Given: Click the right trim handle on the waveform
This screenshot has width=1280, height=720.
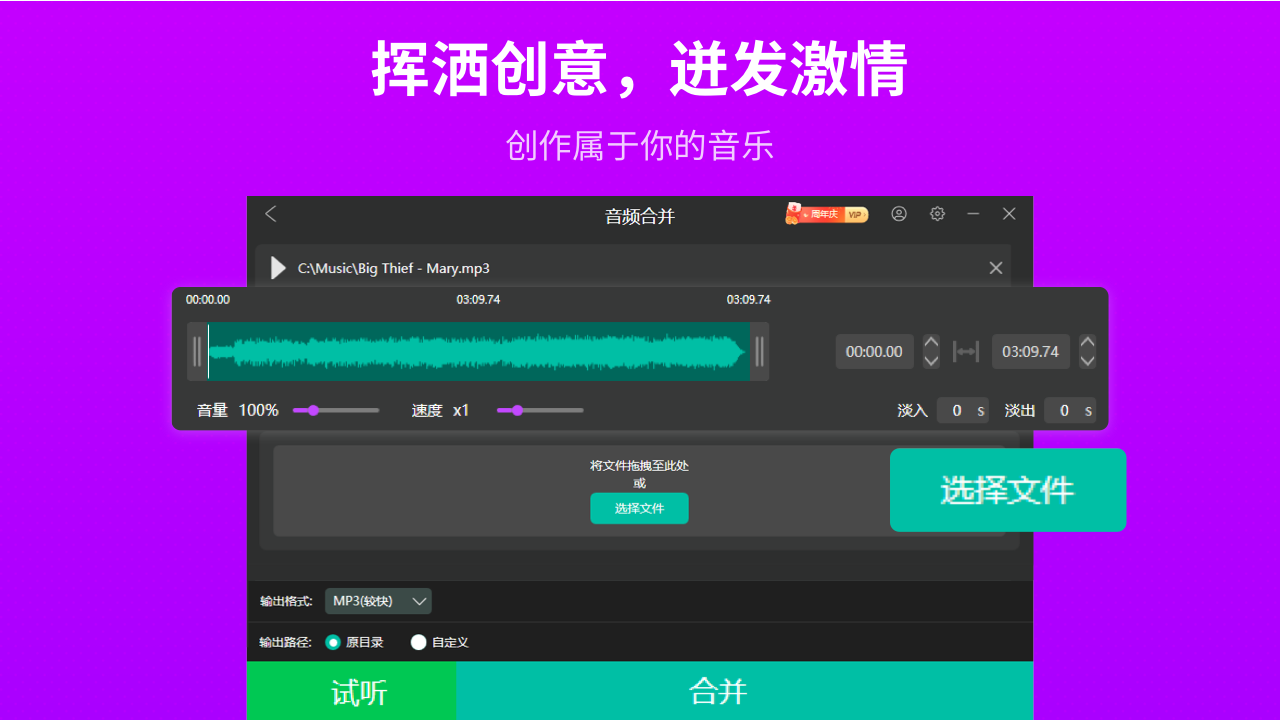Looking at the screenshot, I should pos(759,351).
